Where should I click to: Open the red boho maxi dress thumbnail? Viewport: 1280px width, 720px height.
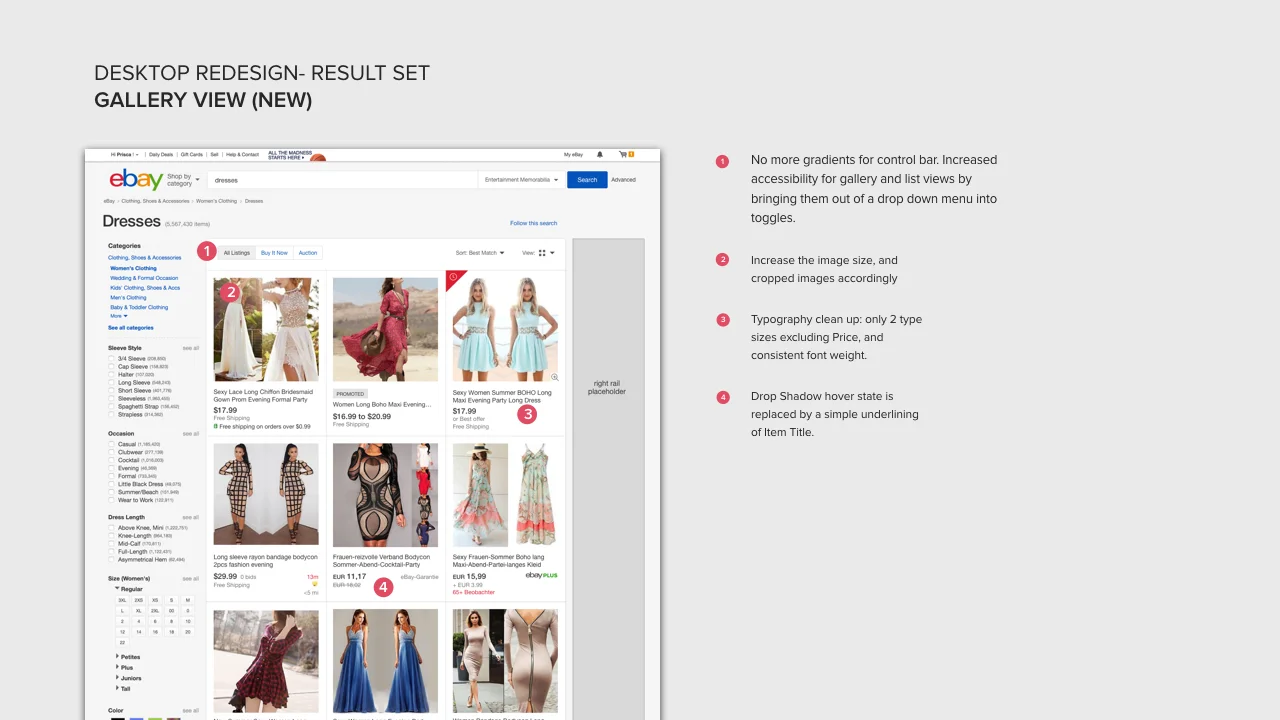click(x=385, y=329)
